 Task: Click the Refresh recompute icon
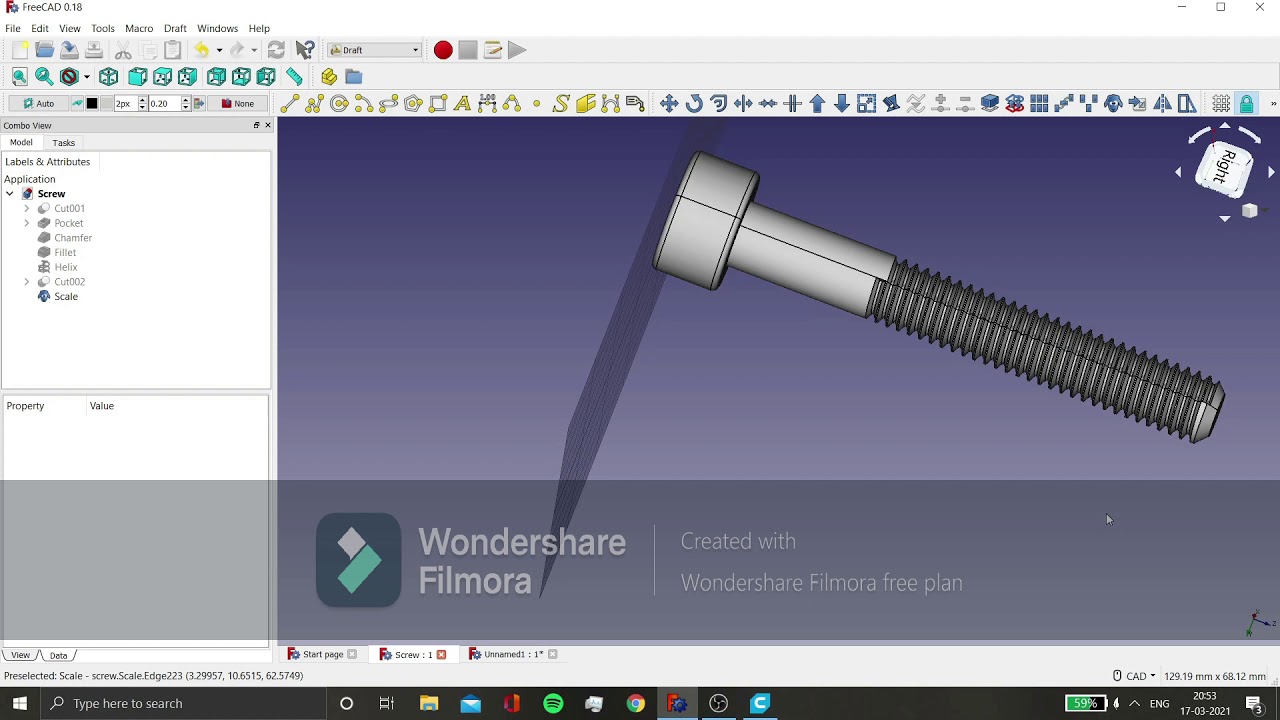click(276, 50)
